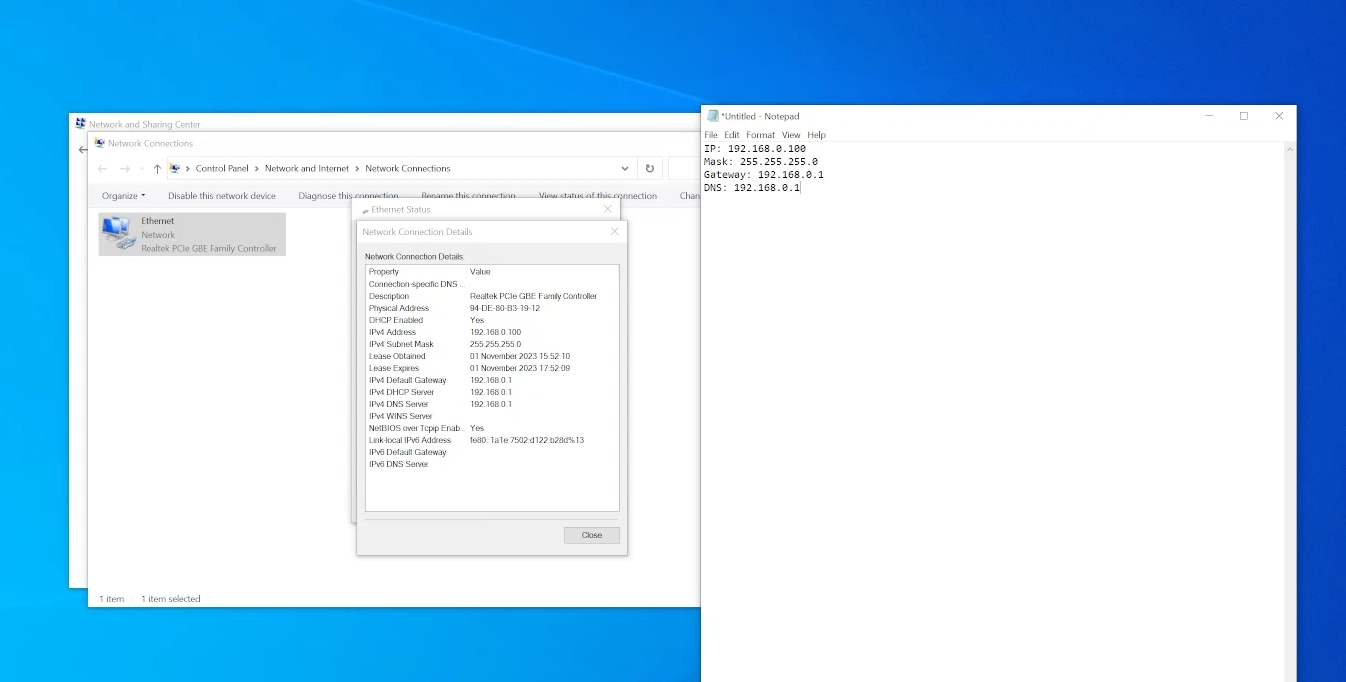The height and width of the screenshot is (682, 1346).
Task: Expand chevron after Control Panel breadcrumb
Action: pos(257,169)
